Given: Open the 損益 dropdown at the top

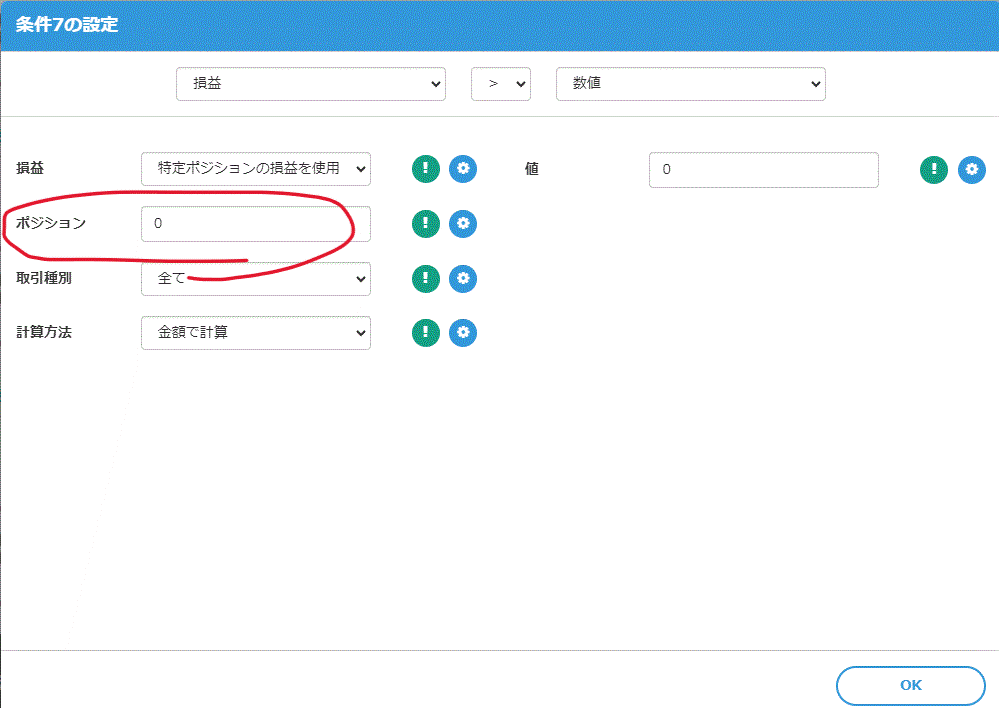Looking at the screenshot, I should pos(310,84).
